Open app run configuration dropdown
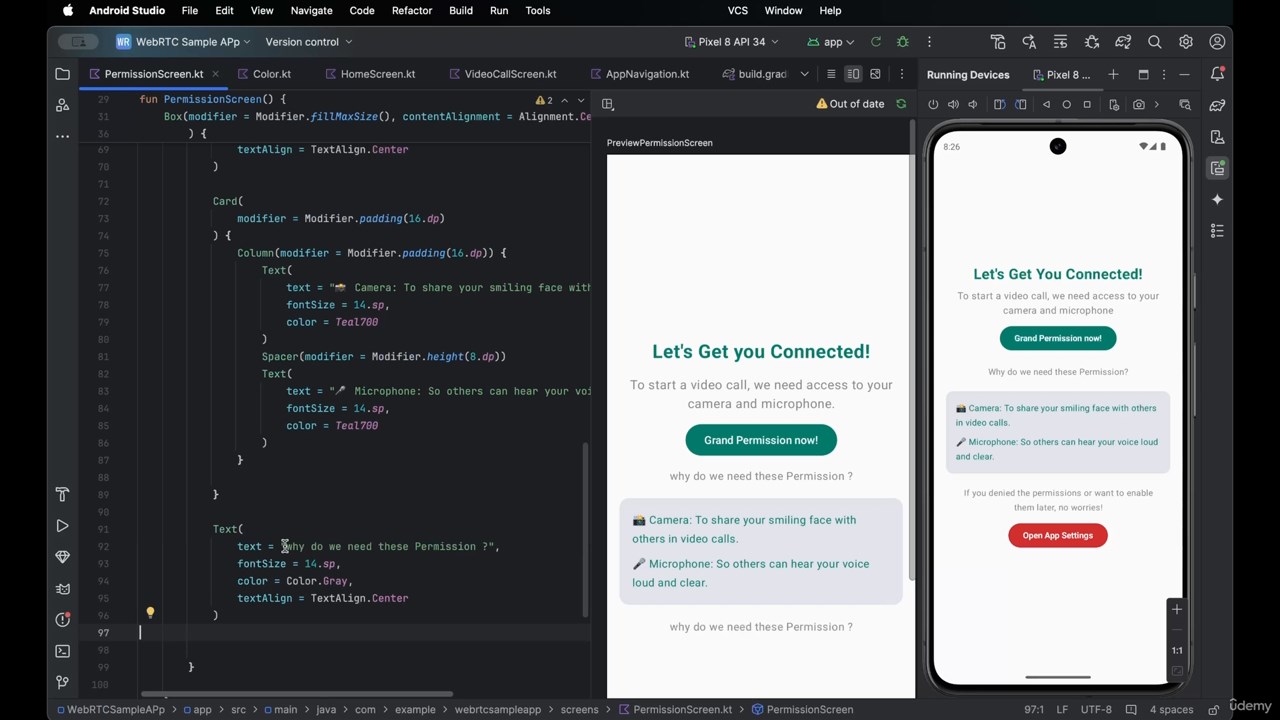This screenshot has width=1280, height=720. 831,42
